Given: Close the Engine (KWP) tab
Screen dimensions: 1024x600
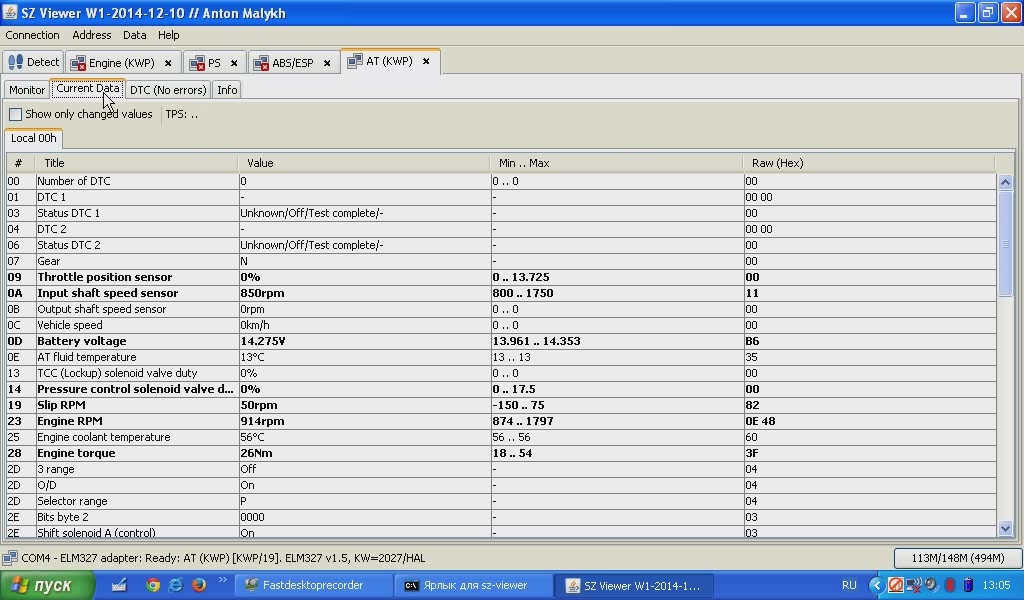Looking at the screenshot, I should (168, 63).
